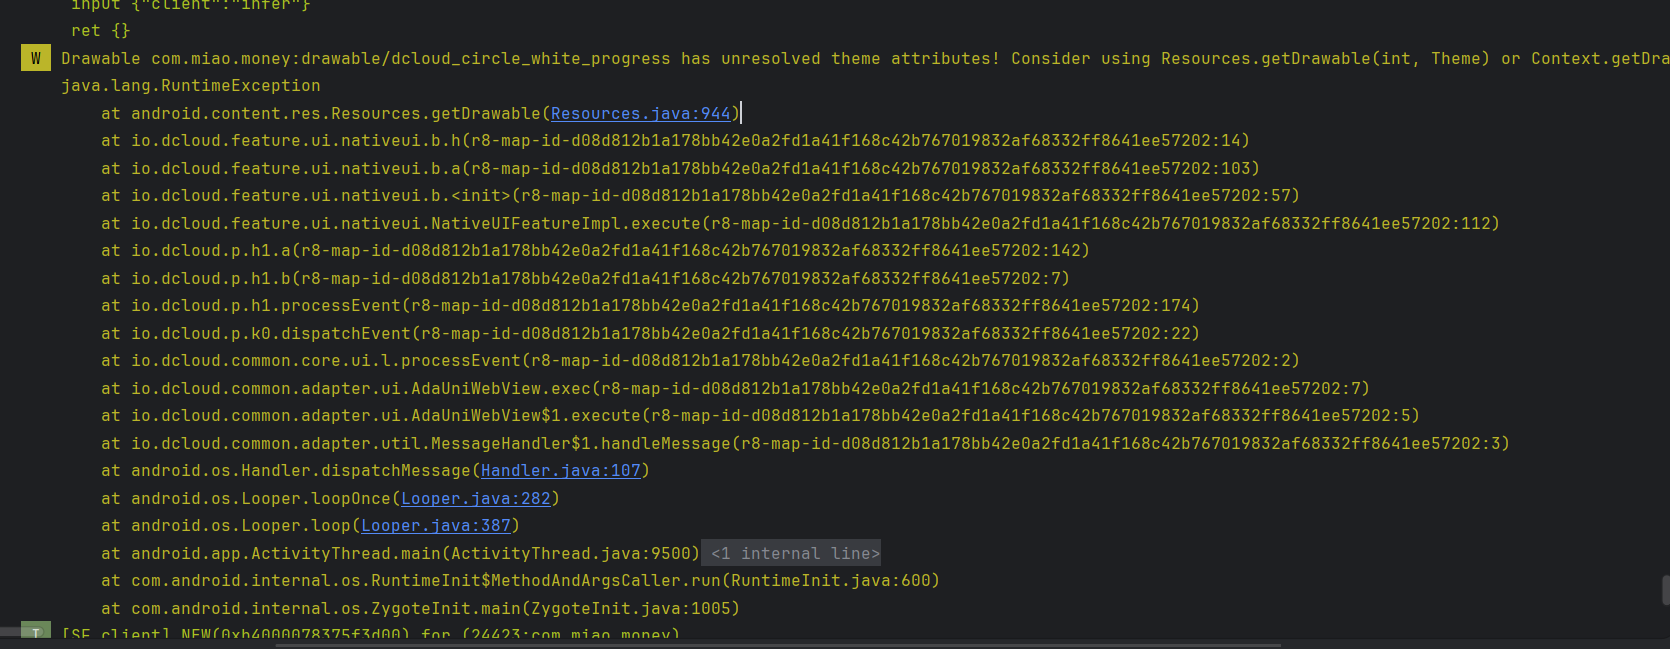
Task: Click the green I info level badge
Action: point(36,632)
